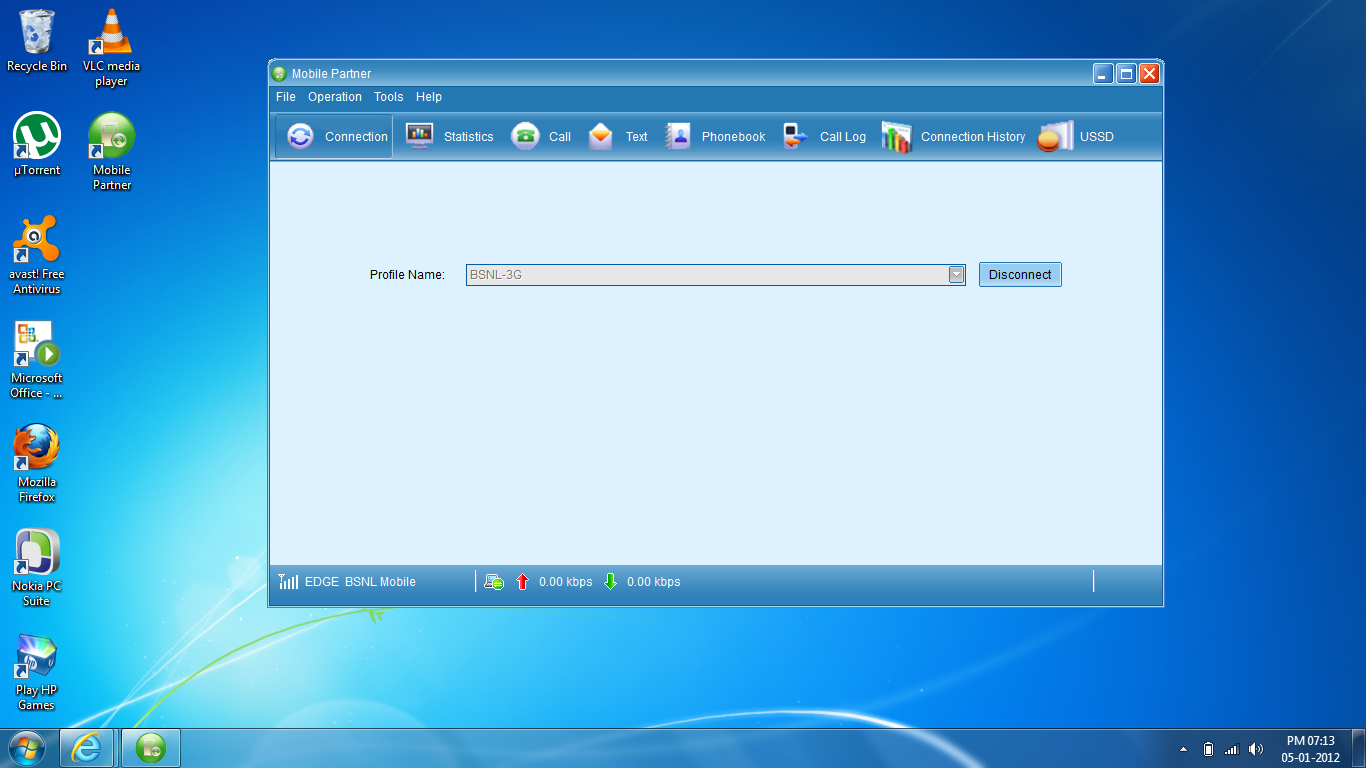Open the Tools menu
This screenshot has width=1366, height=768.
[x=389, y=97]
